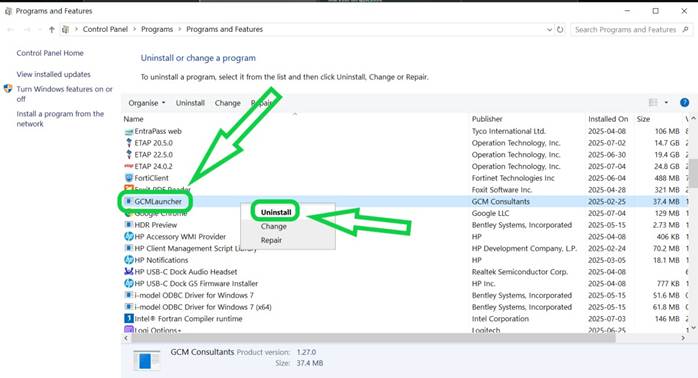Click the HP Client Management Script Library icon
The height and width of the screenshot is (378, 698).
pyautogui.click(x=129, y=248)
